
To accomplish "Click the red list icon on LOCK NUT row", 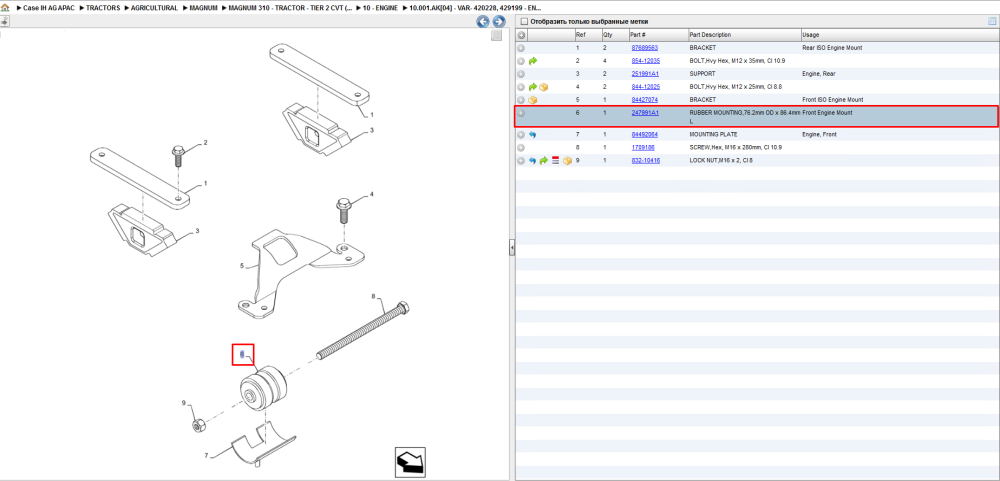I will tap(555, 161).
